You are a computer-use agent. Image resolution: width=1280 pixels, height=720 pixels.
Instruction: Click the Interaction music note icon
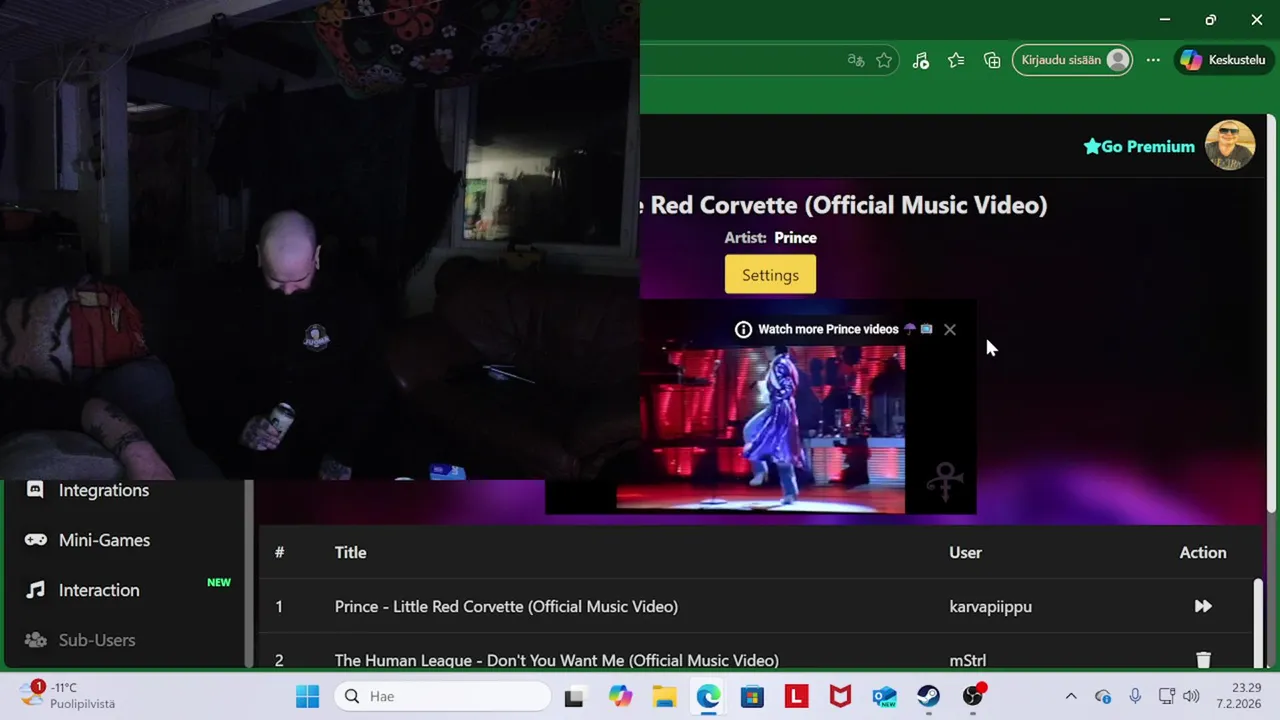[x=35, y=590]
